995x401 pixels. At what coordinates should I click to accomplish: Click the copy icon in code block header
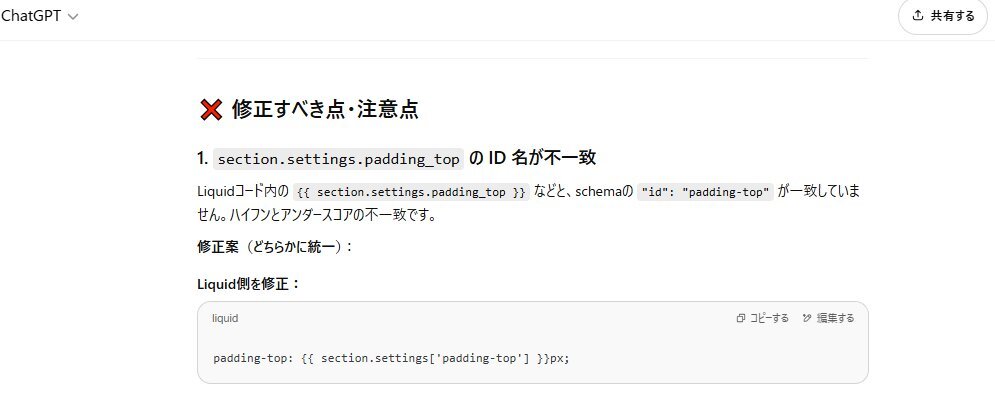pos(740,319)
